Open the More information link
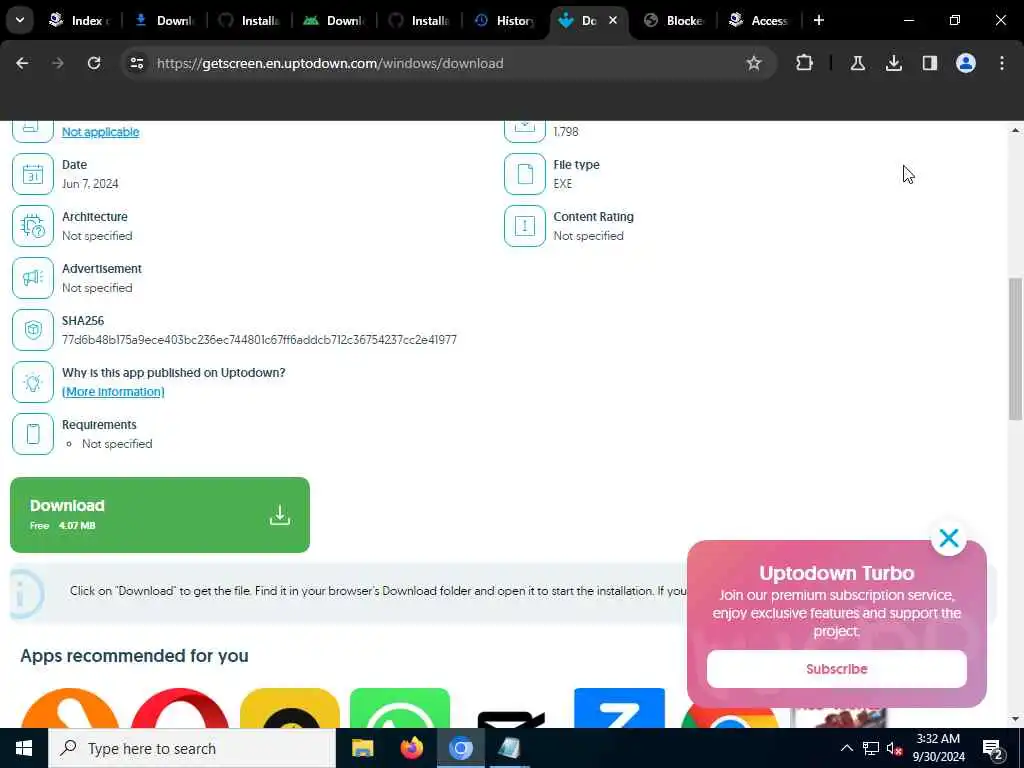 pos(113,392)
